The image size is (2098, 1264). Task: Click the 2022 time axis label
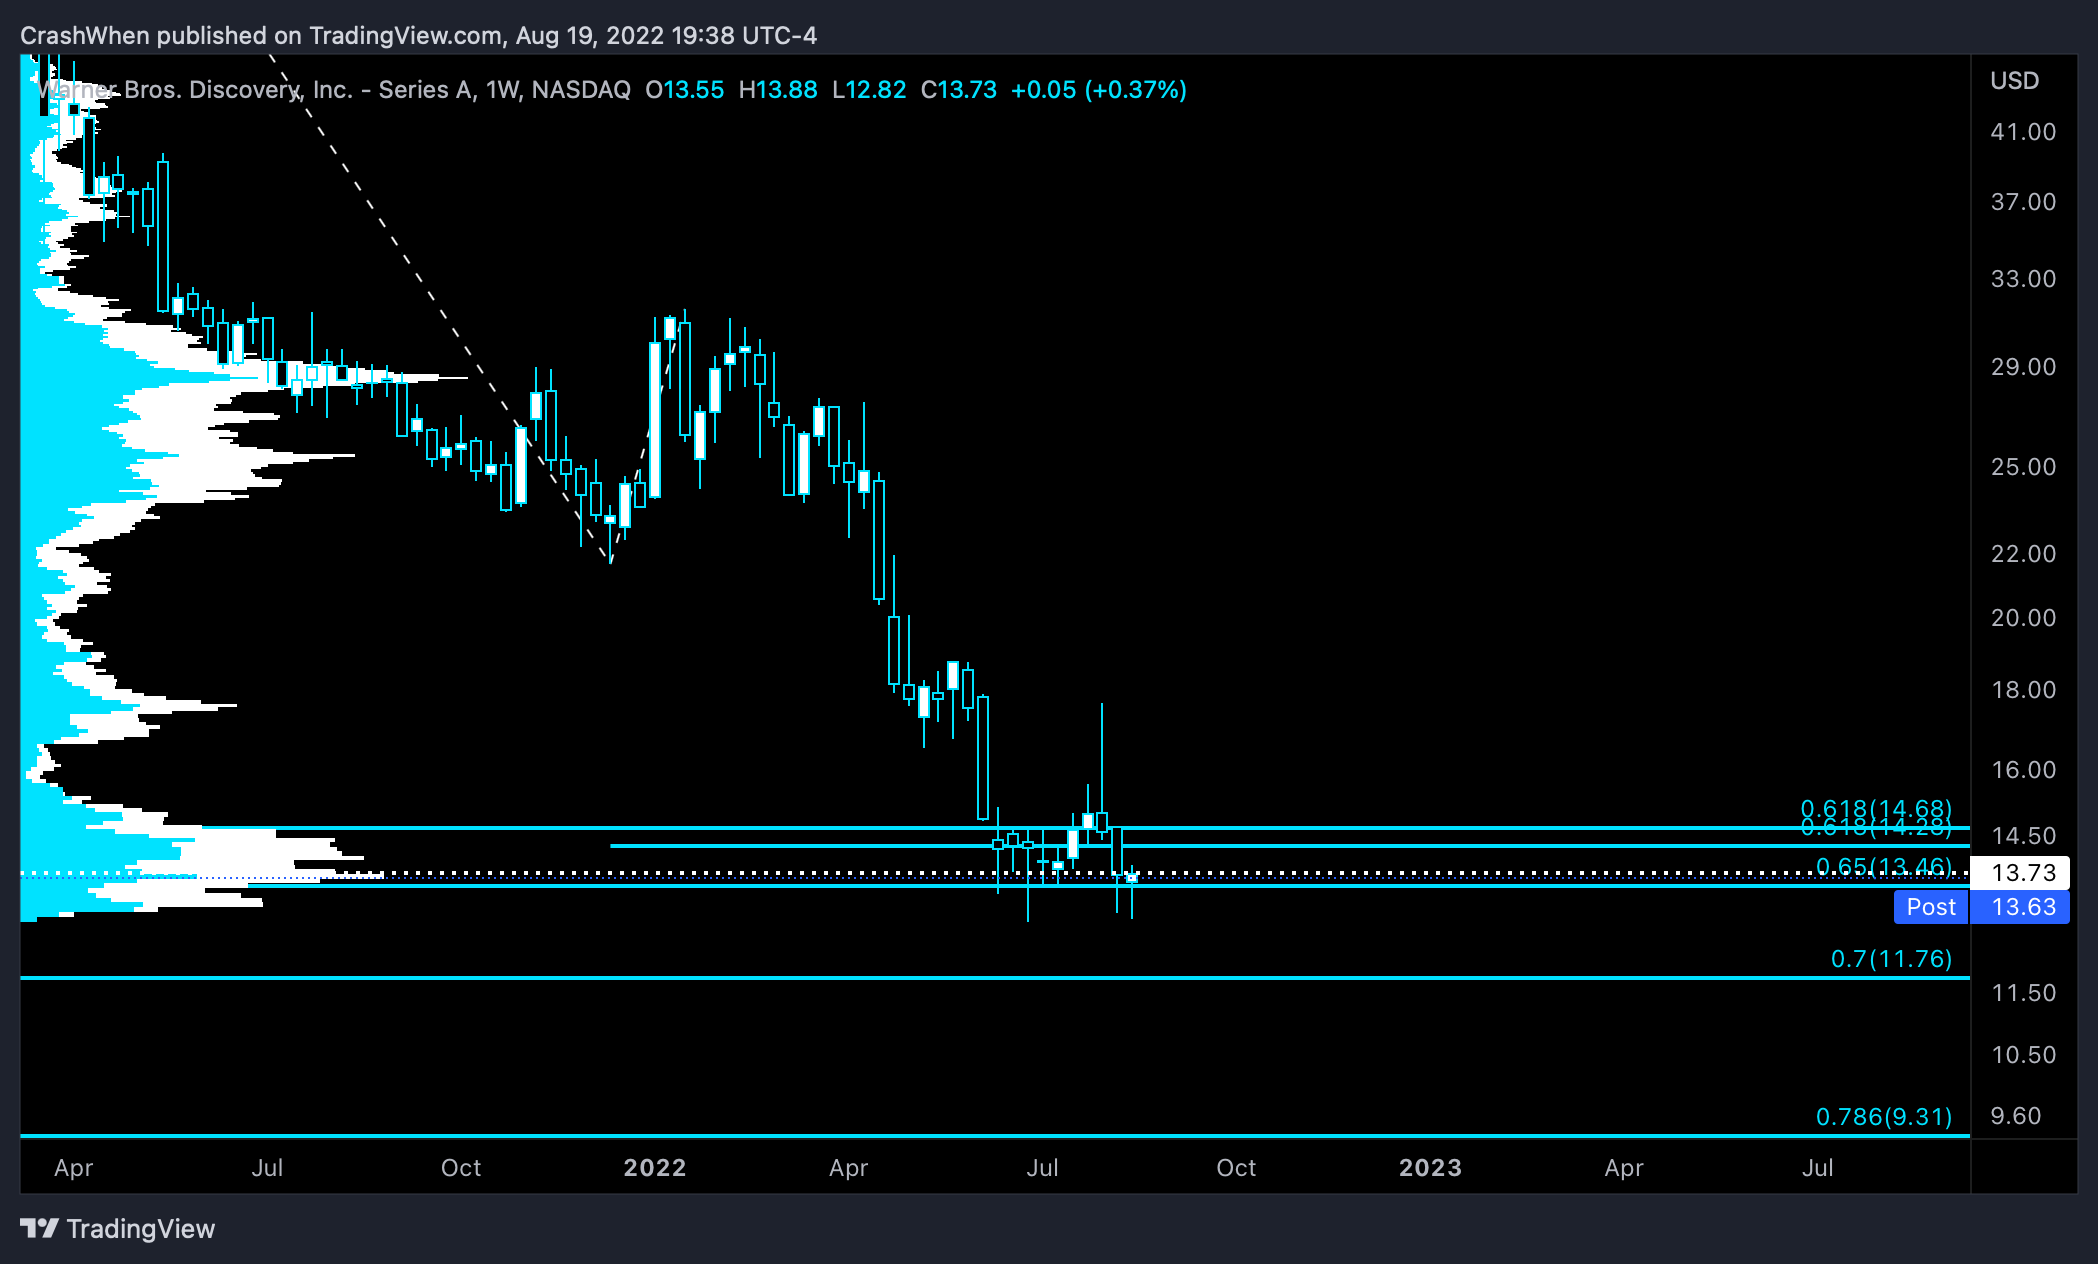click(x=655, y=1168)
